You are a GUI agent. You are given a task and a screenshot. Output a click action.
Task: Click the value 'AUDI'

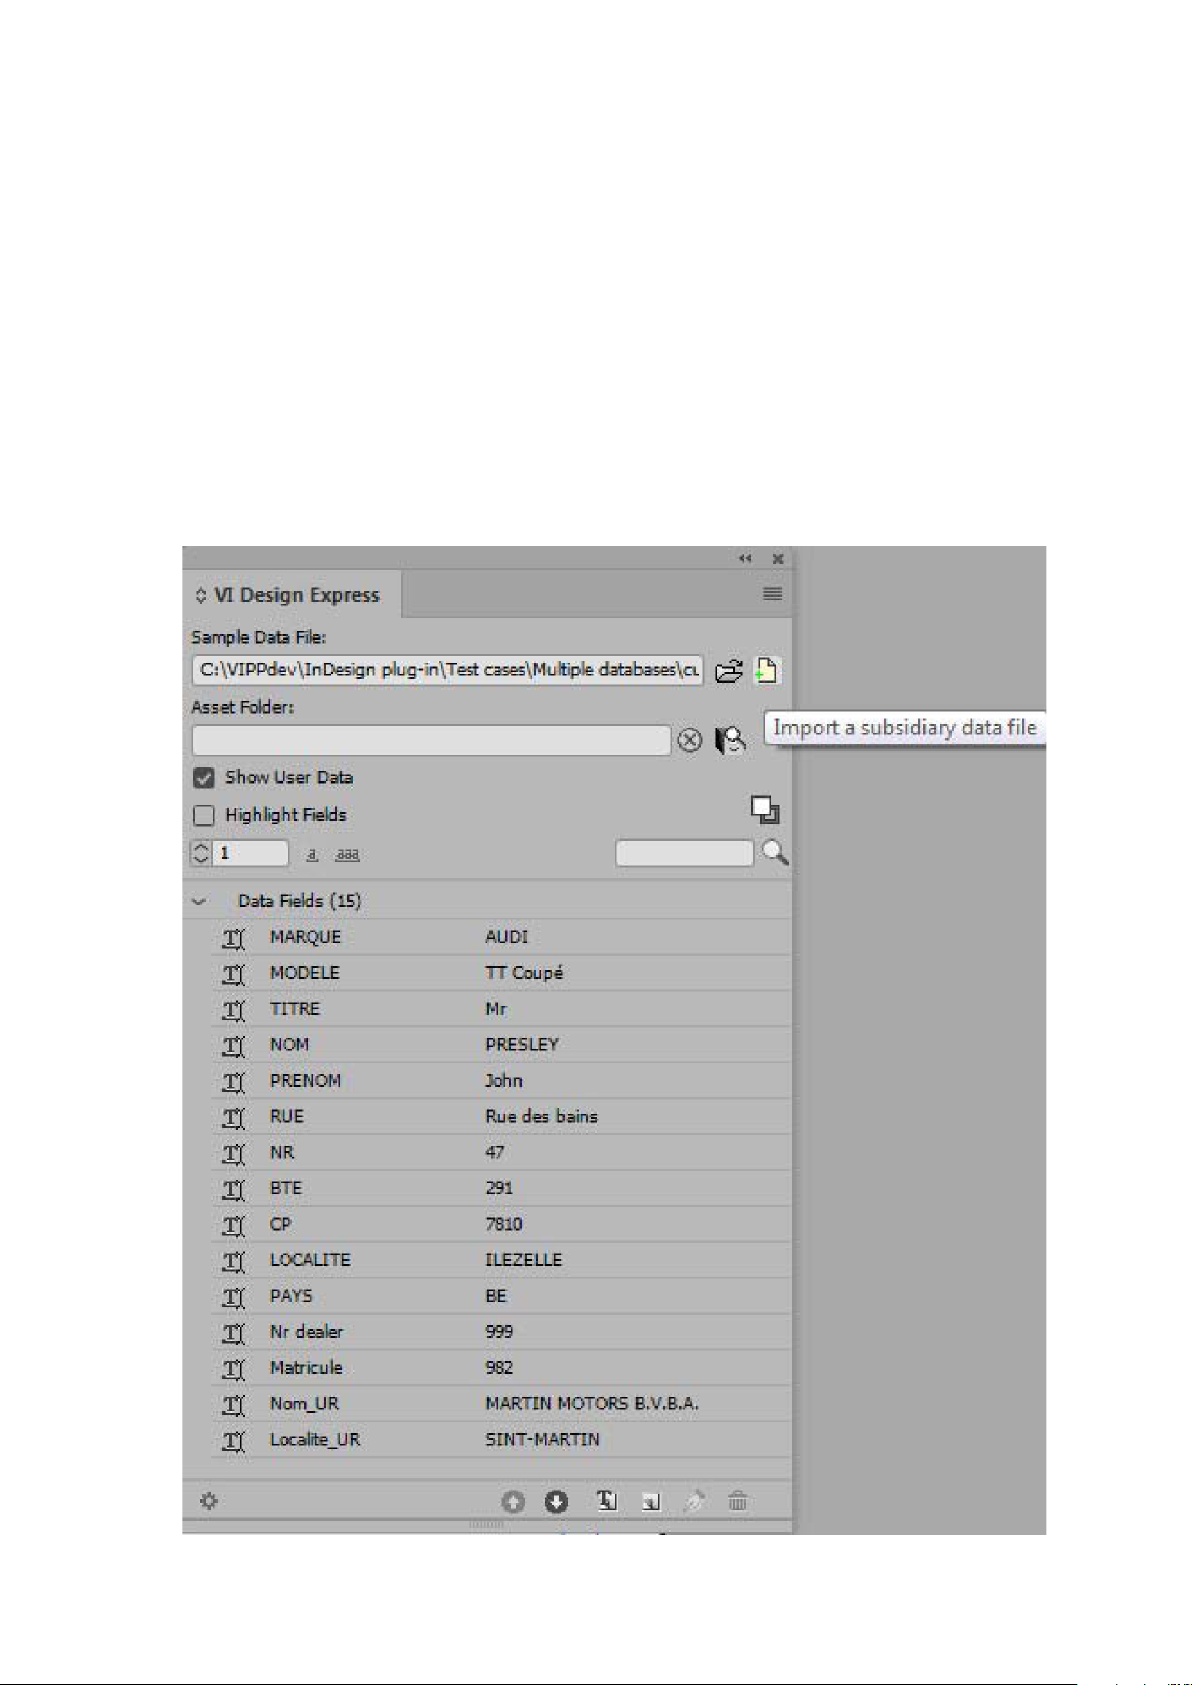click(506, 937)
